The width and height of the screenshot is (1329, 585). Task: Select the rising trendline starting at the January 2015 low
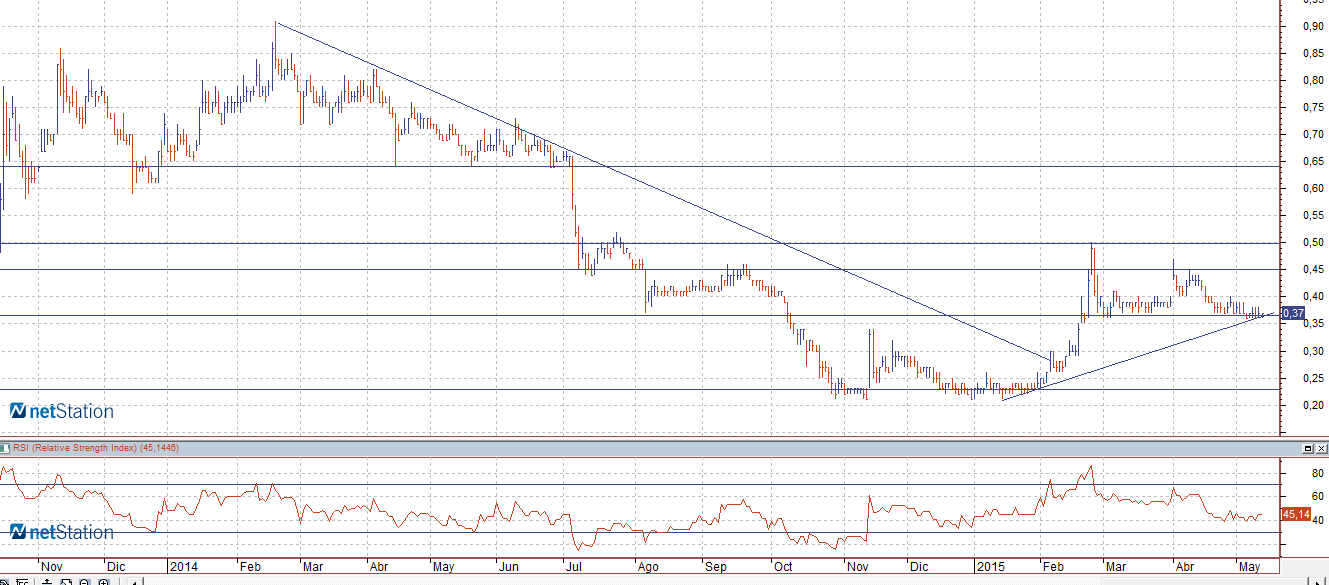point(1136,357)
